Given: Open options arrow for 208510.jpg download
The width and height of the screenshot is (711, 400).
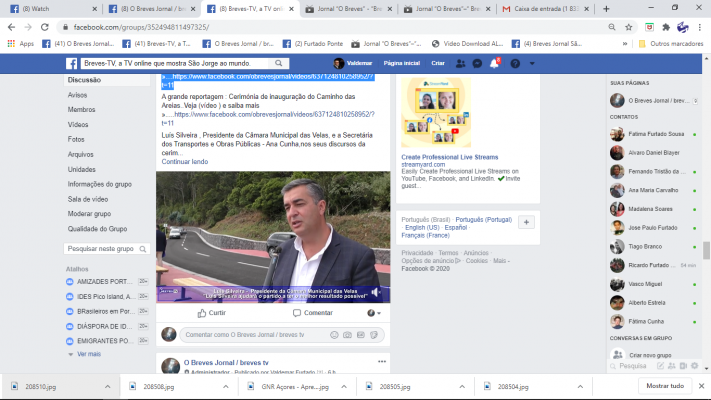Looking at the screenshot, I should pyautogui.click(x=111, y=386).
